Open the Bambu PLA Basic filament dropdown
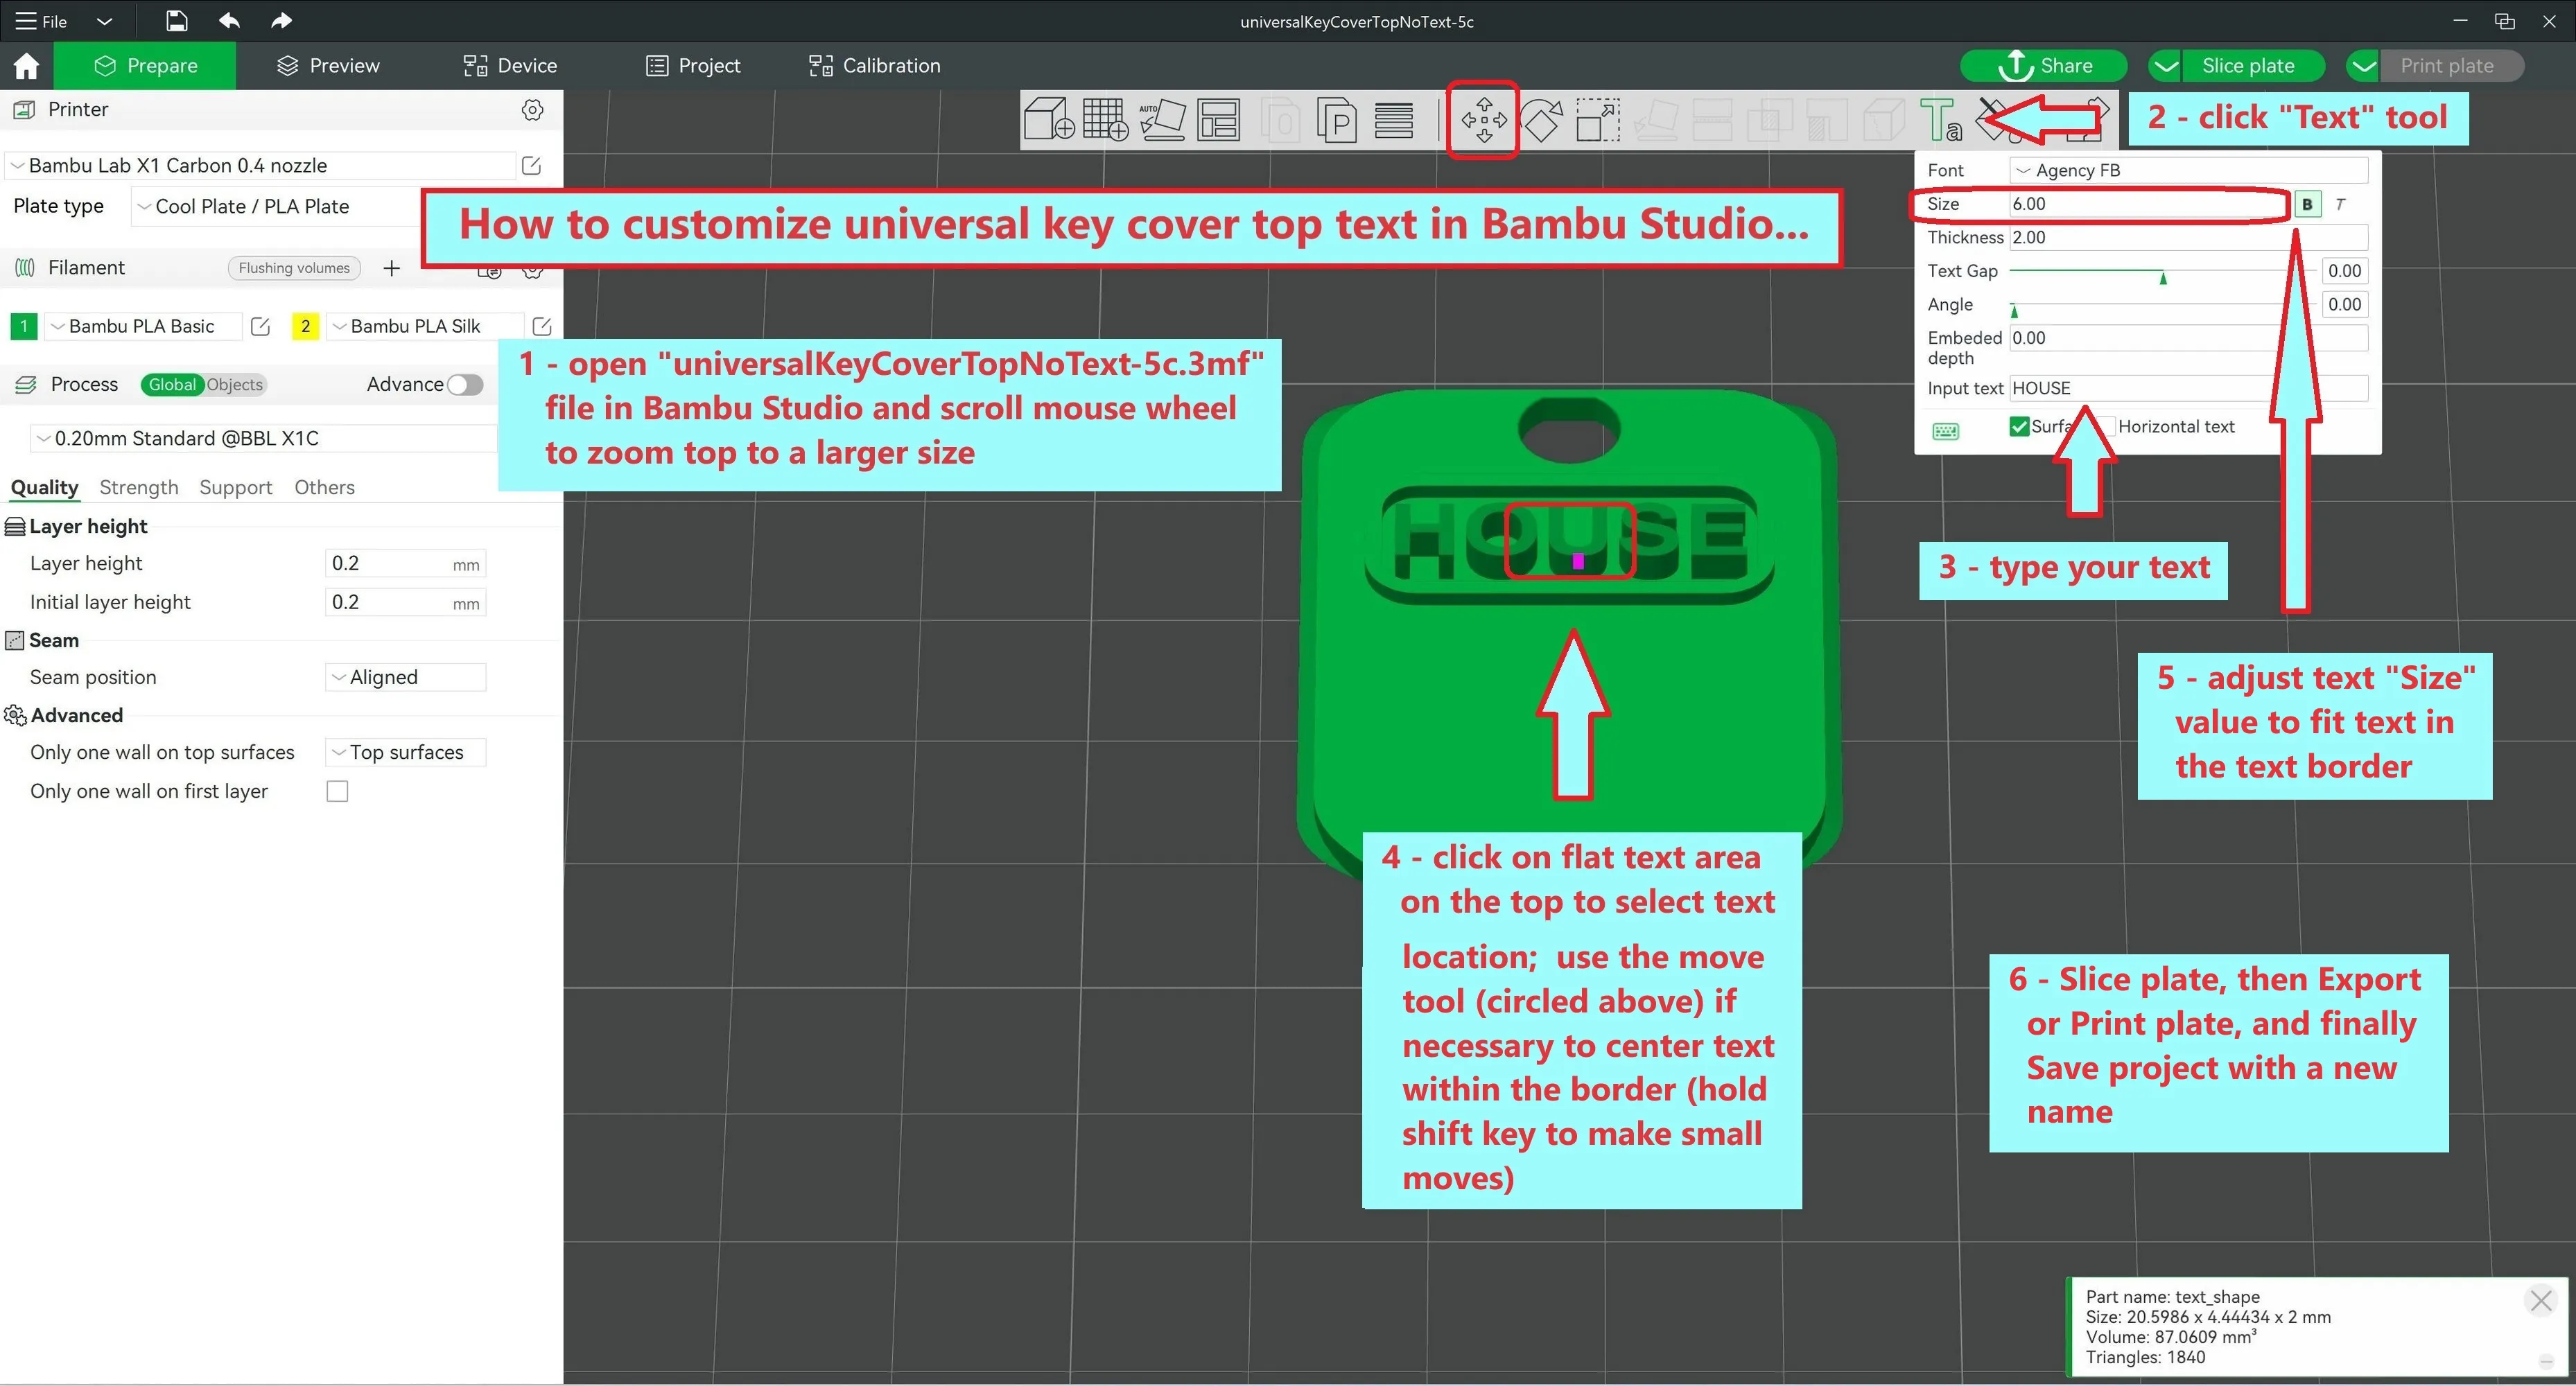 pyautogui.click(x=143, y=326)
